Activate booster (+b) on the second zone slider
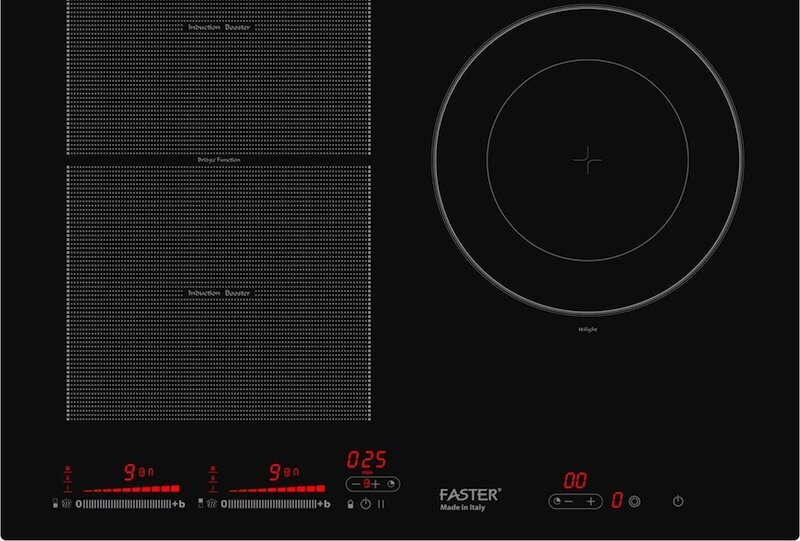This screenshot has width=800, height=541. [324, 504]
